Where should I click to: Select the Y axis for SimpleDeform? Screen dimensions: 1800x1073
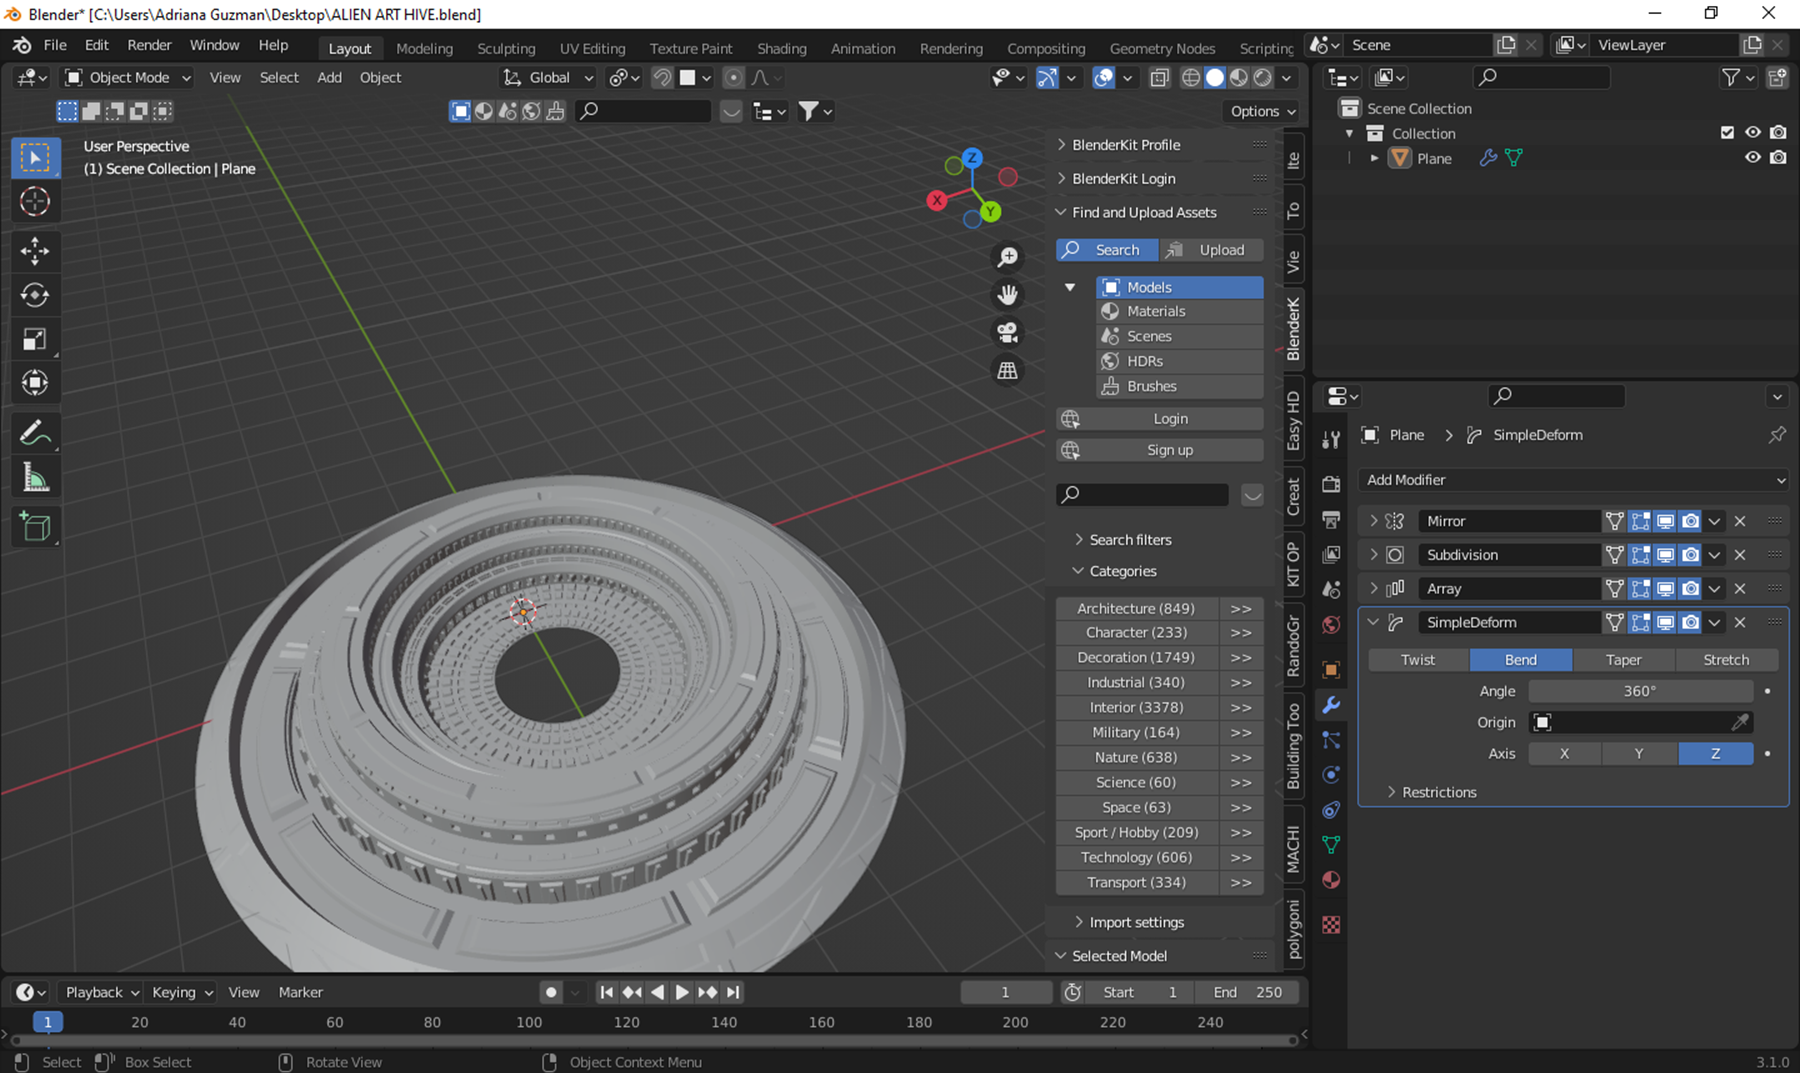(1639, 754)
